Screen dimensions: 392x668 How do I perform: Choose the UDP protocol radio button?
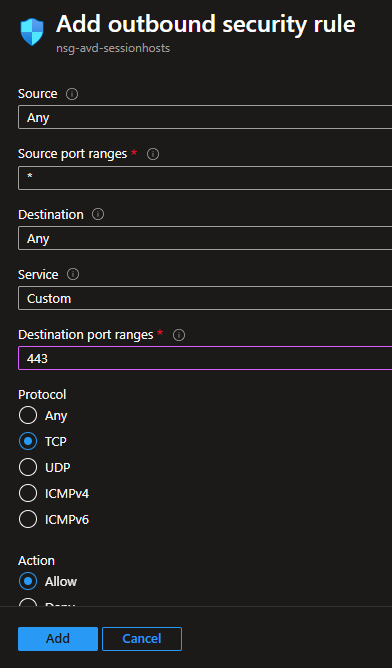click(28, 467)
